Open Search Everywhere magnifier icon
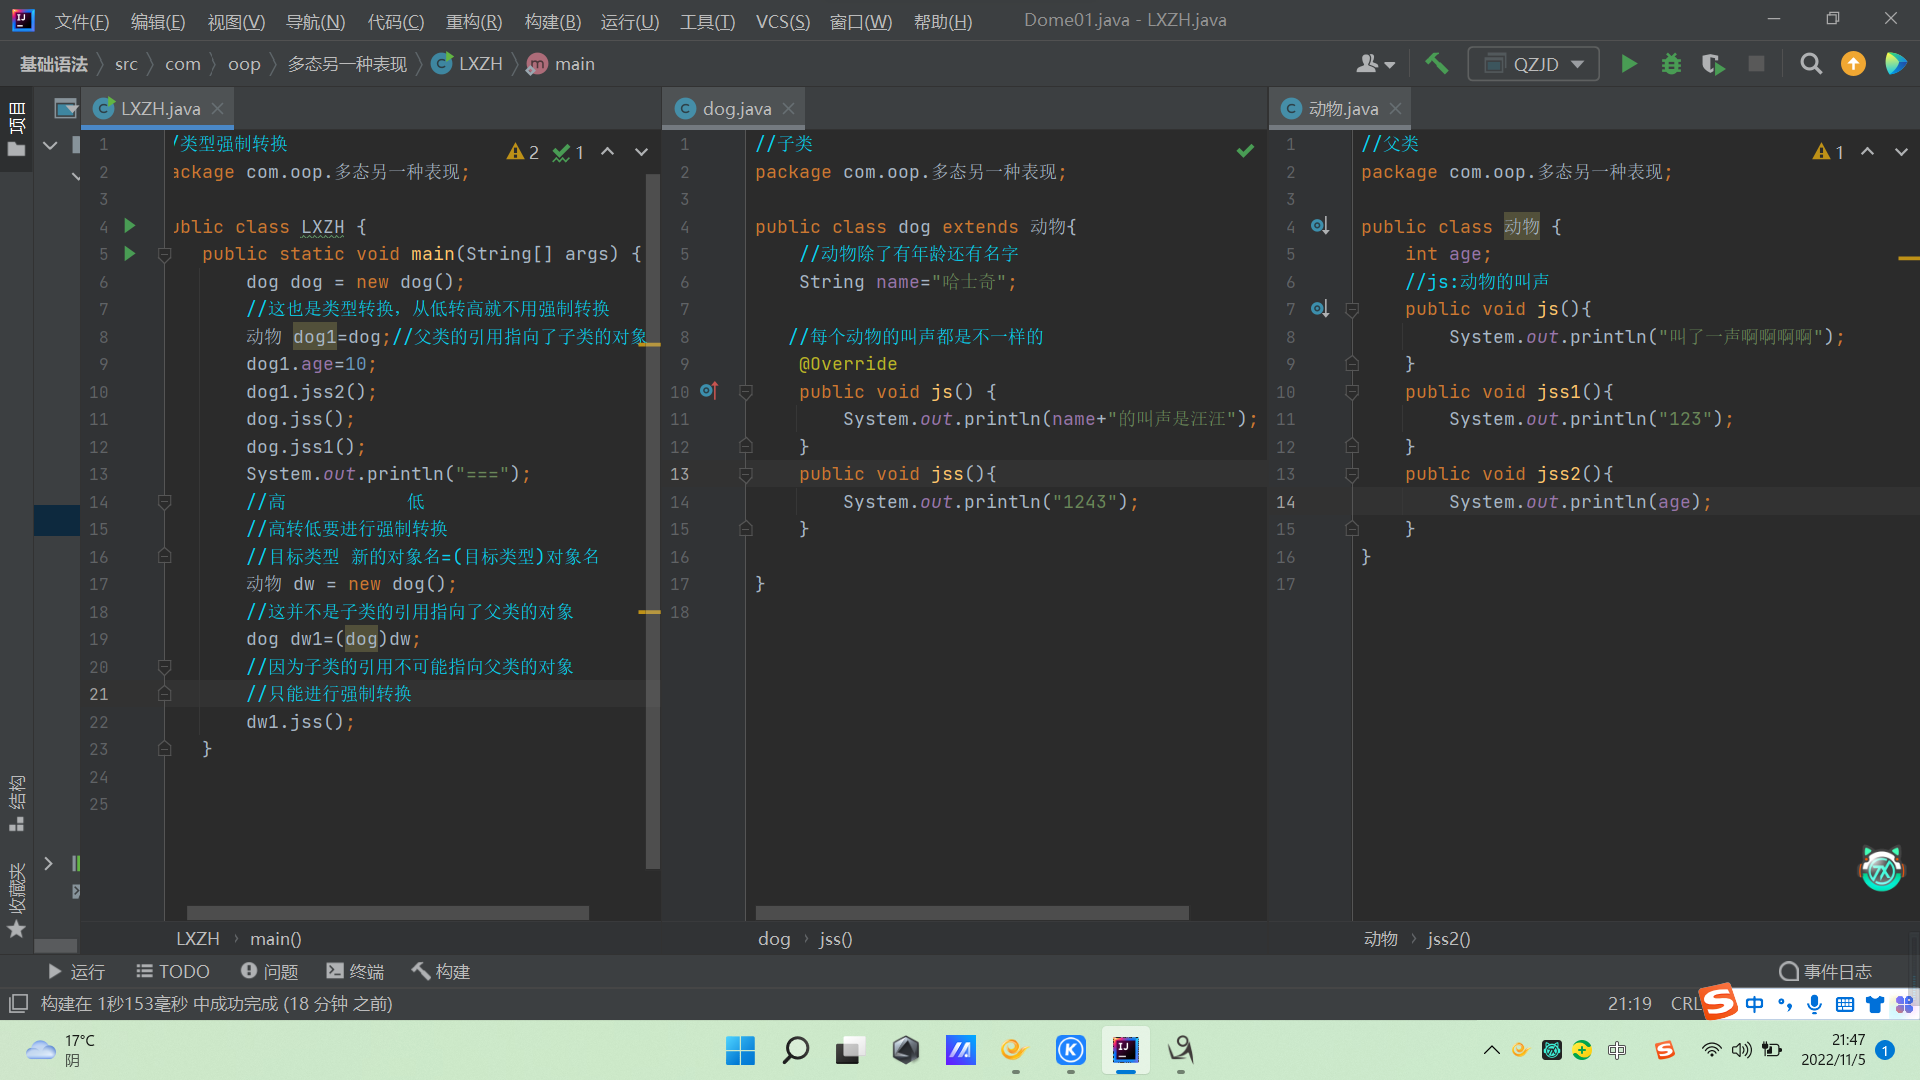This screenshot has height=1080, width=1920. tap(1810, 64)
